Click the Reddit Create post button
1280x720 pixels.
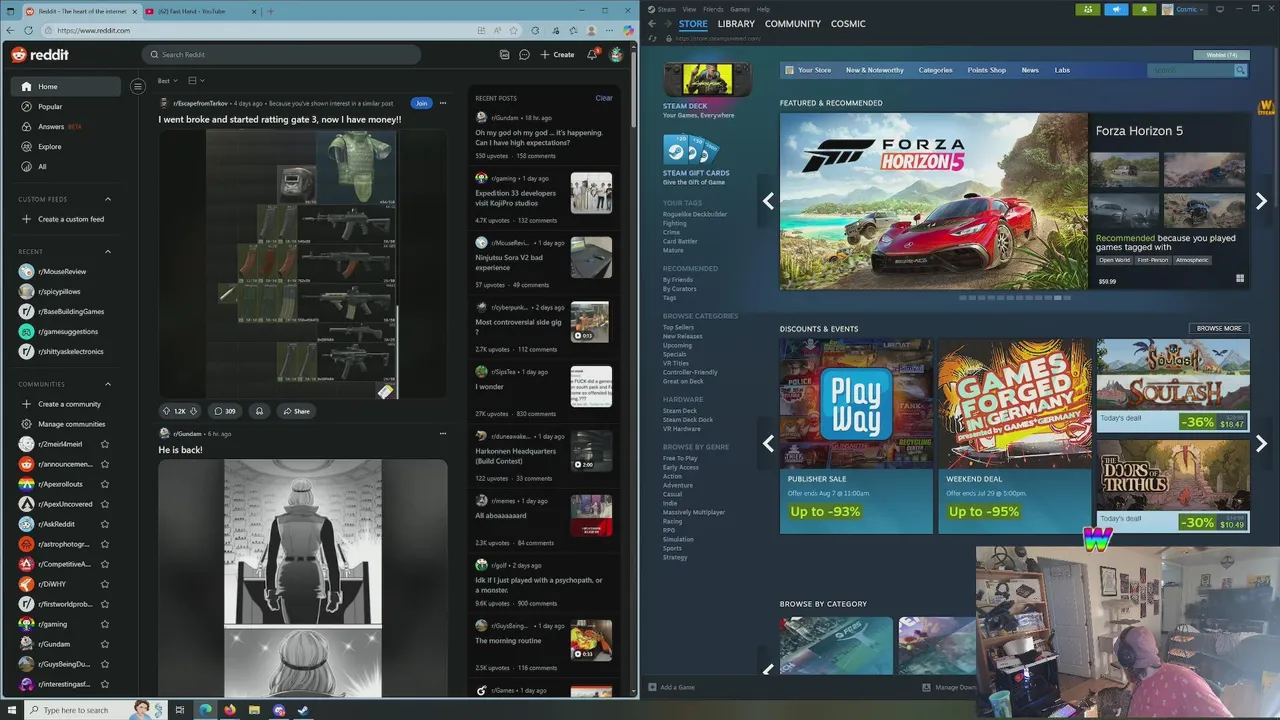557,55
